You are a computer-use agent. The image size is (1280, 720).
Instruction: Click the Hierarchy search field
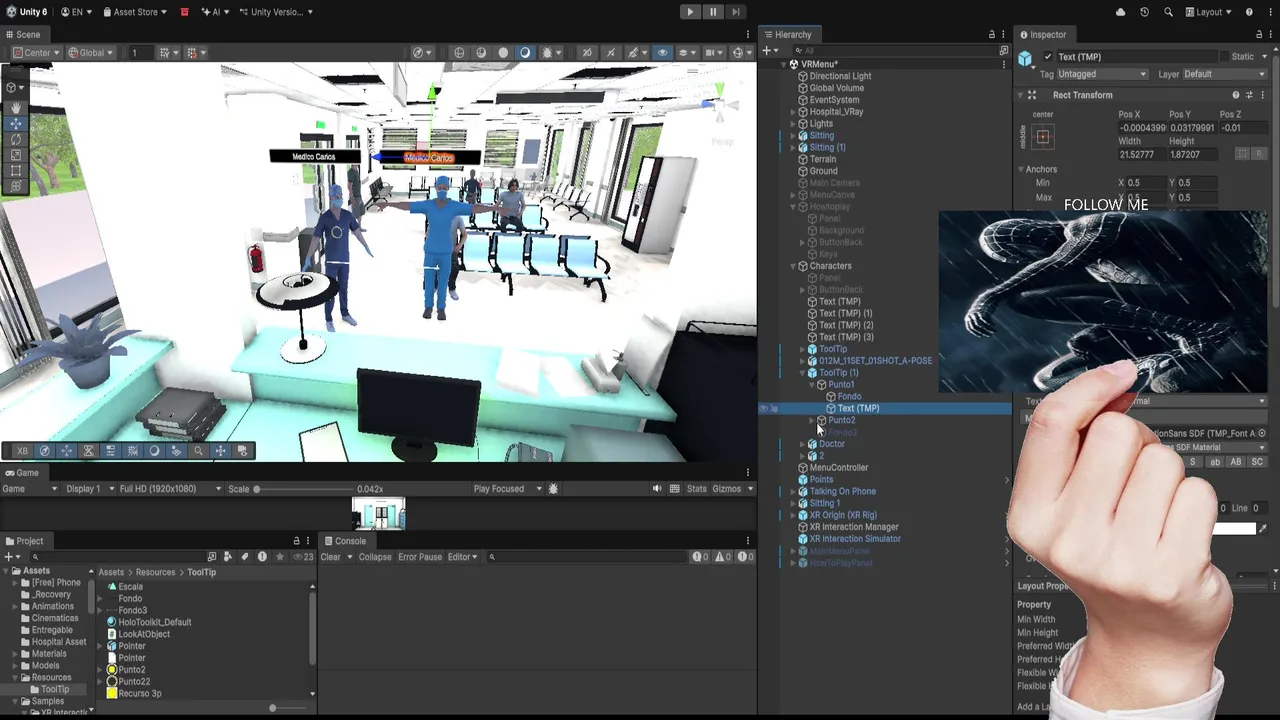[895, 50]
